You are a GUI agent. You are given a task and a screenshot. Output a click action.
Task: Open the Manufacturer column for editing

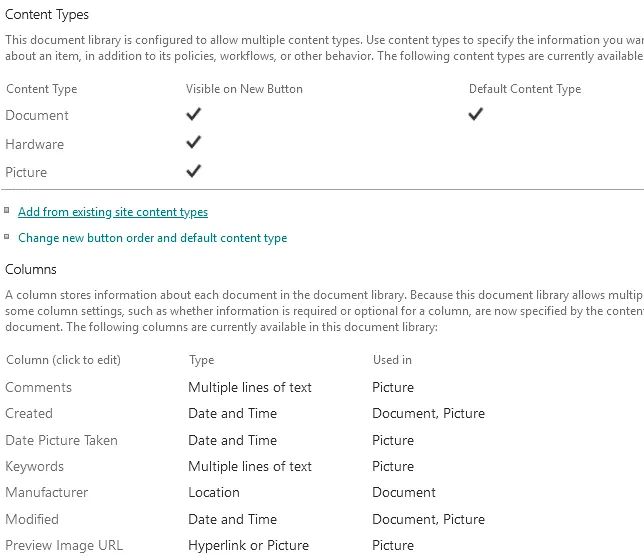pyautogui.click(x=46, y=492)
